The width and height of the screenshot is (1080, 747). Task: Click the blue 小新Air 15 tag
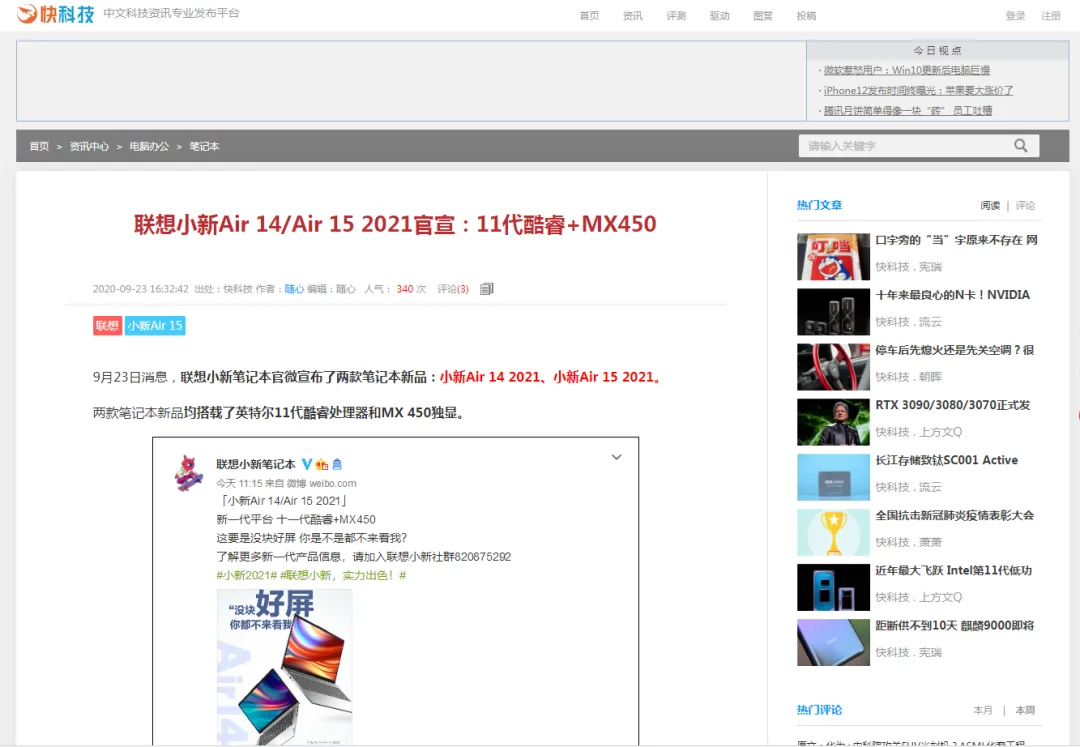click(x=155, y=326)
